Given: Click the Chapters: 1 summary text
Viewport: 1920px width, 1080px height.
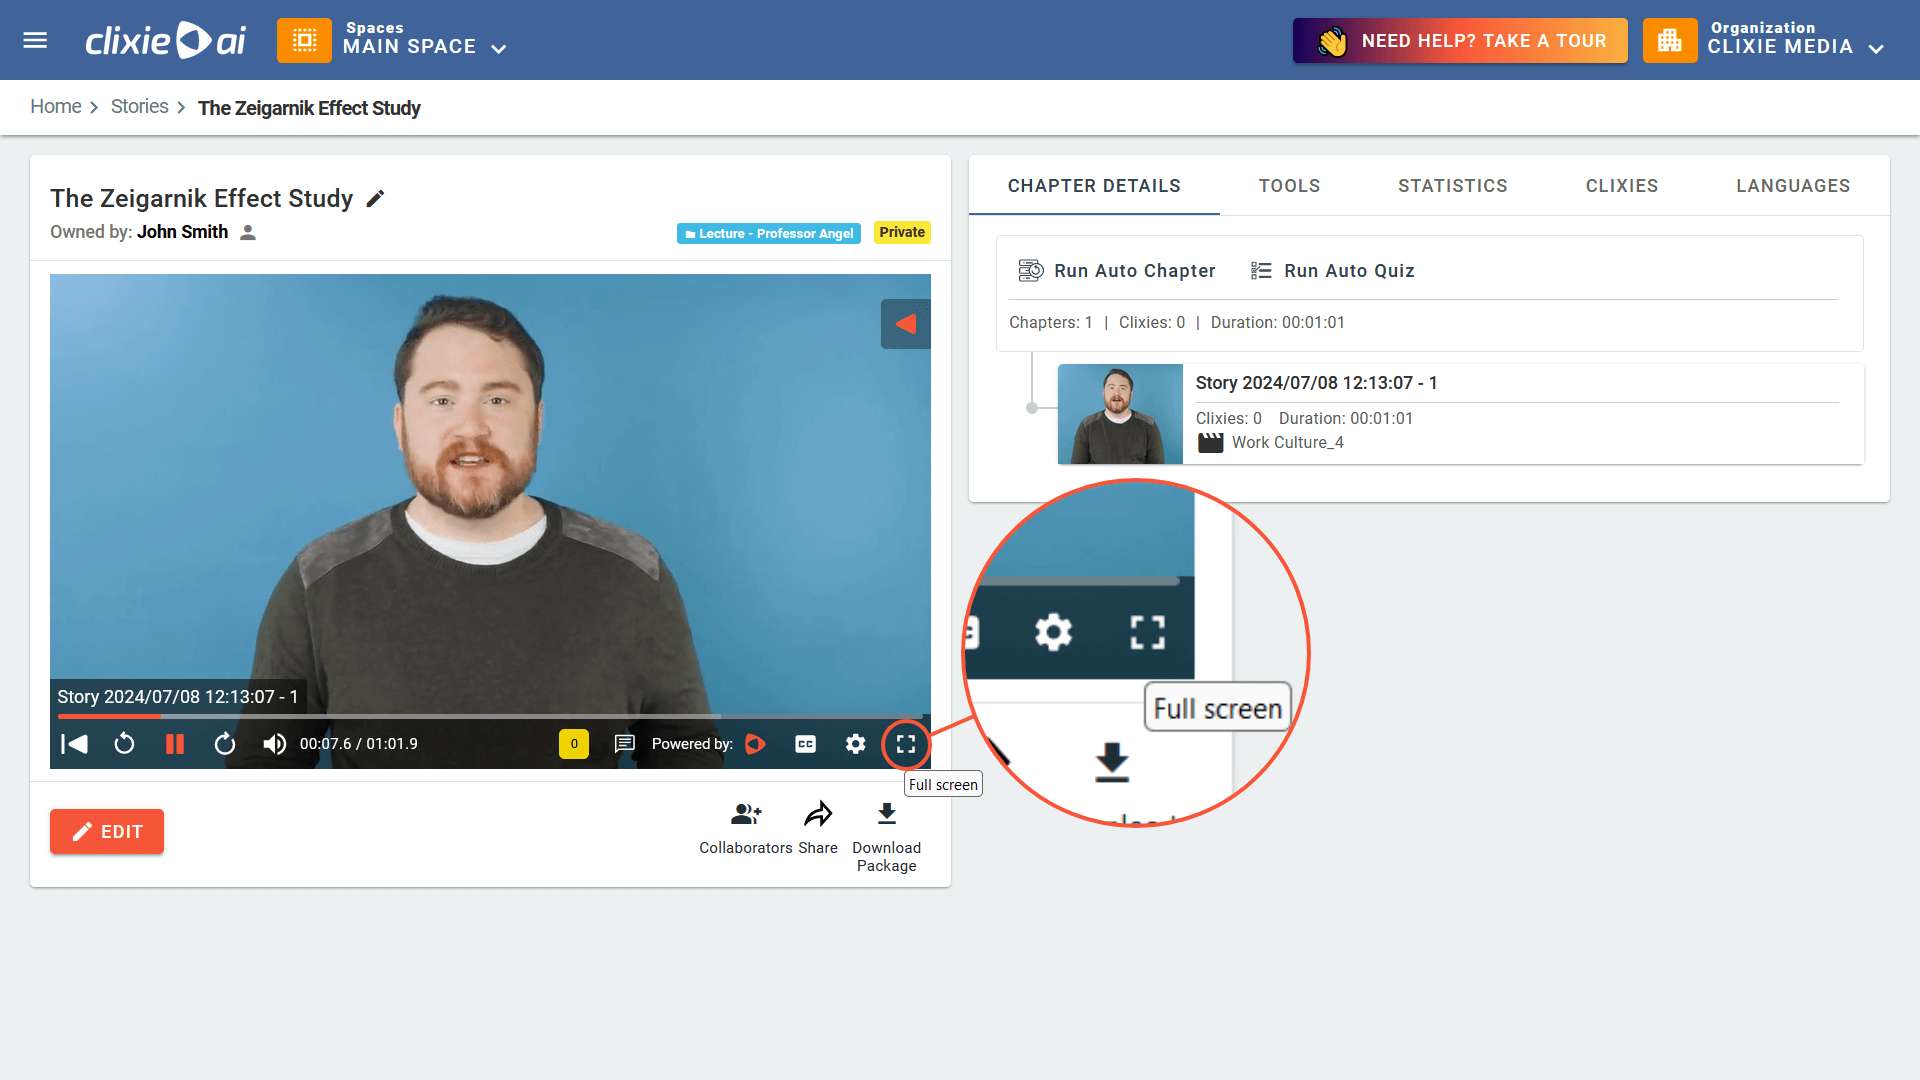Looking at the screenshot, I should 1050,322.
